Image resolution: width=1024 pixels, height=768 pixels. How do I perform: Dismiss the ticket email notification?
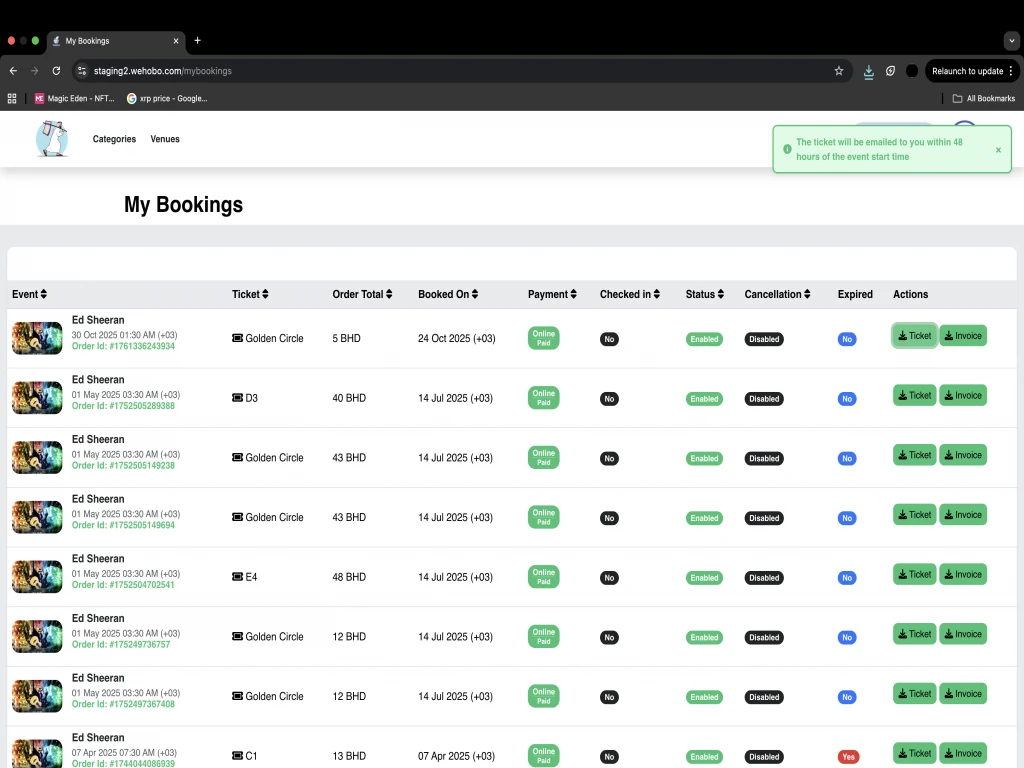(x=997, y=150)
